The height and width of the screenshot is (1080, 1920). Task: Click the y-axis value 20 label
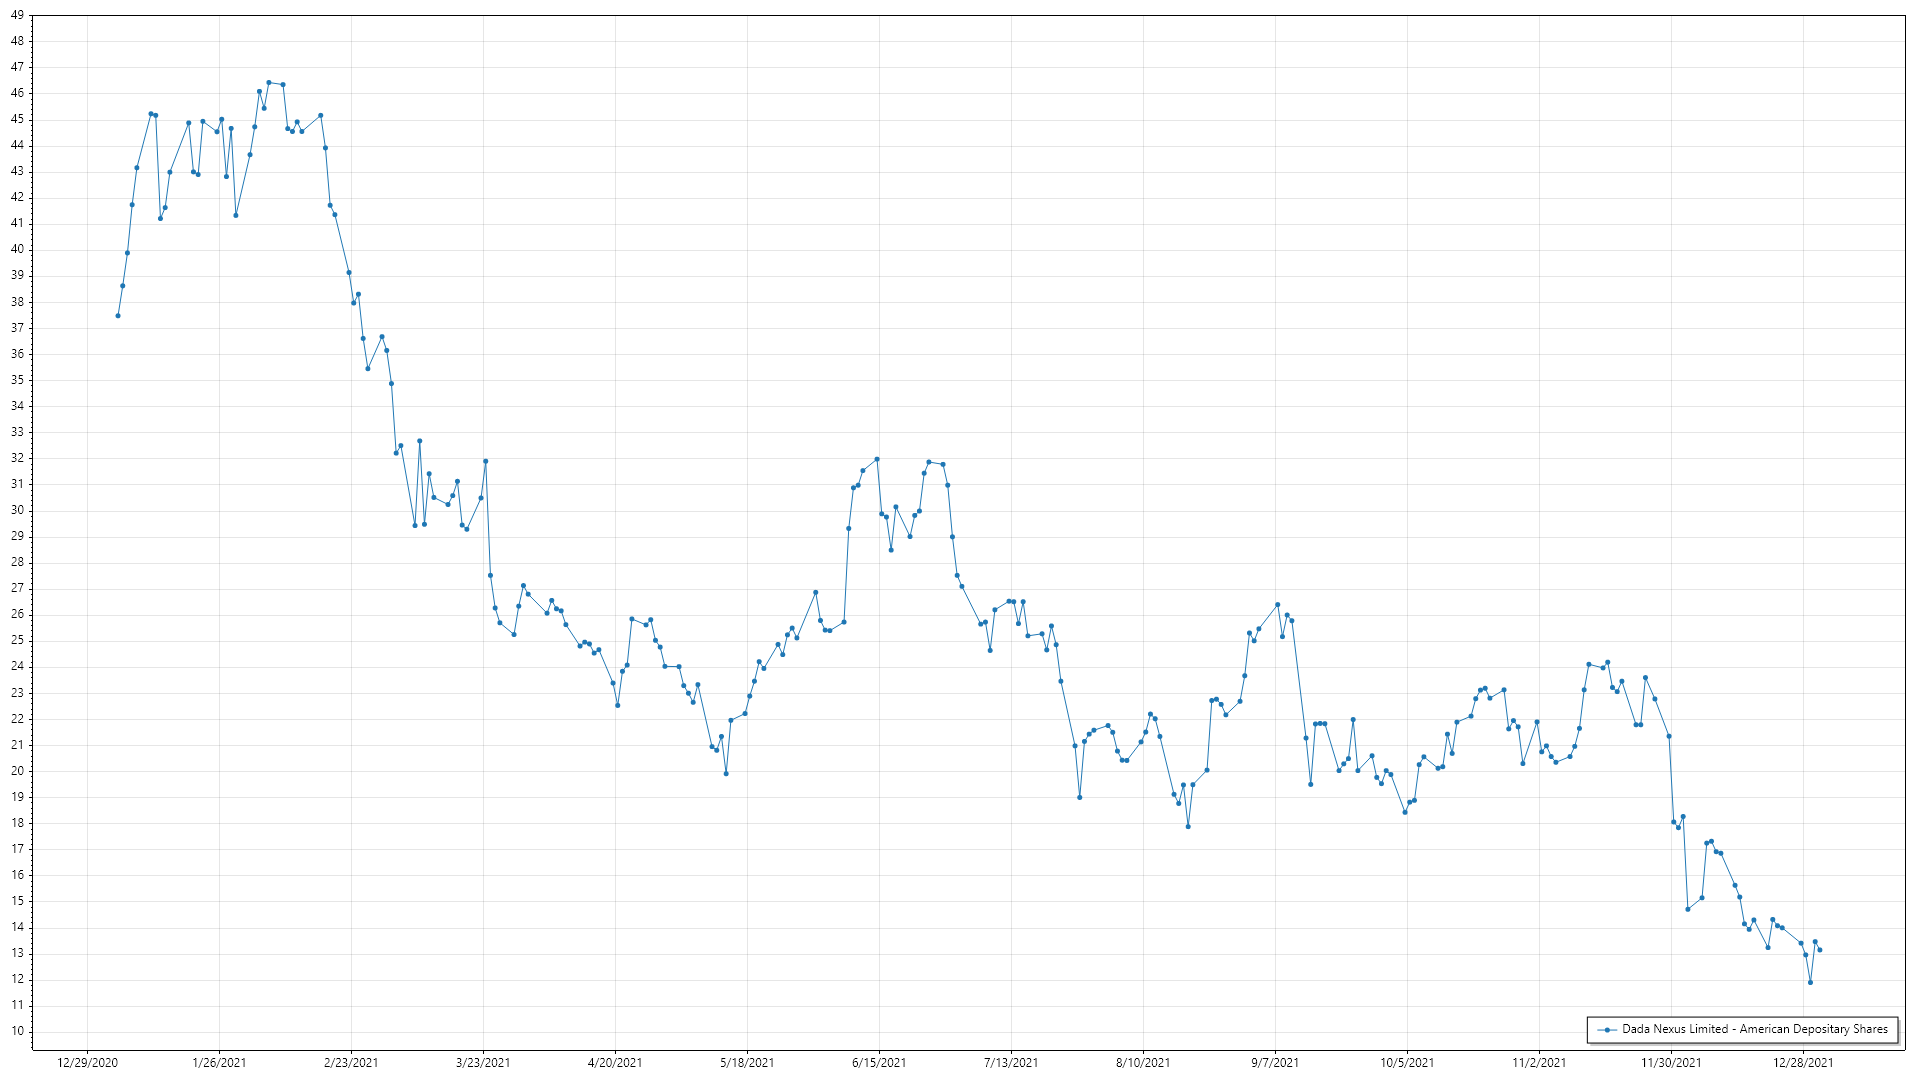coord(17,771)
